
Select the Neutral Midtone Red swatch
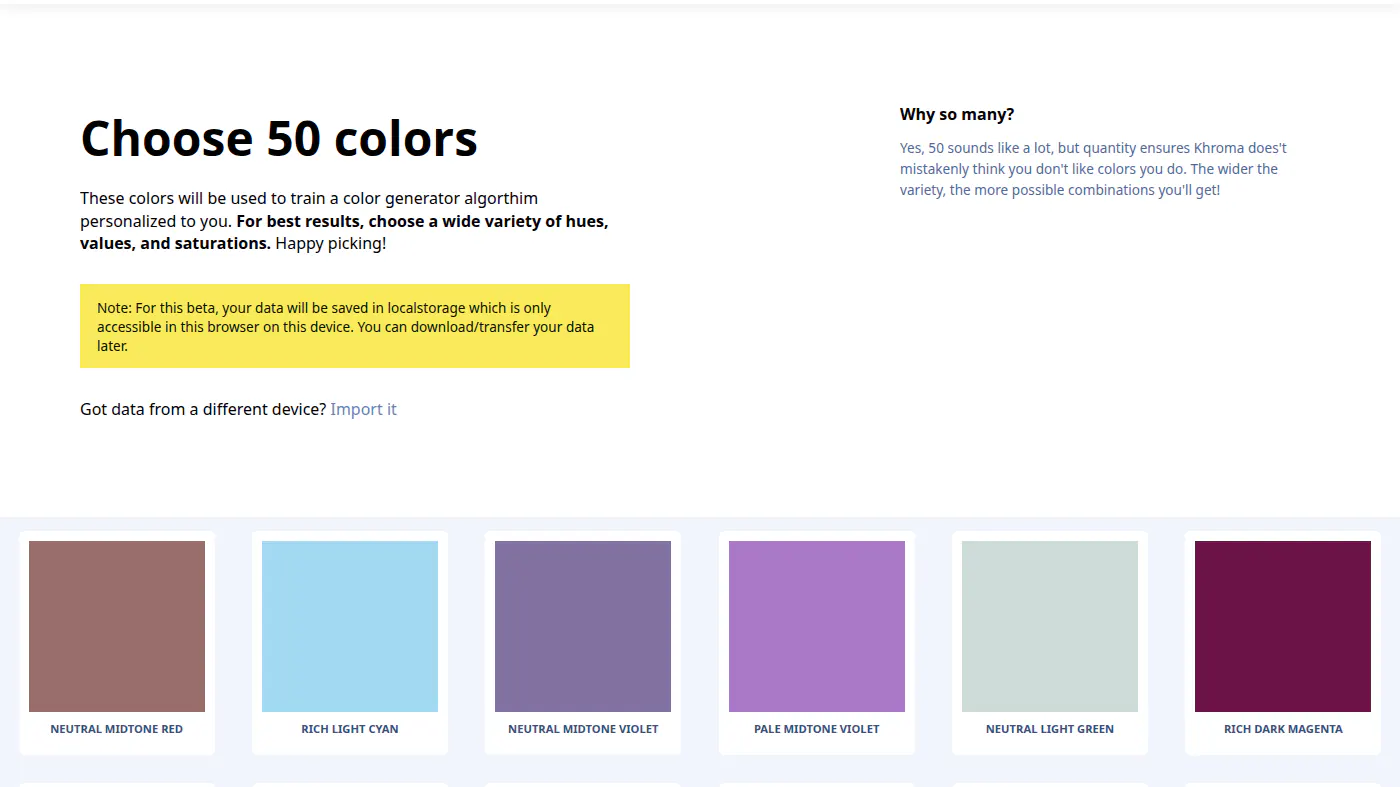pos(117,626)
